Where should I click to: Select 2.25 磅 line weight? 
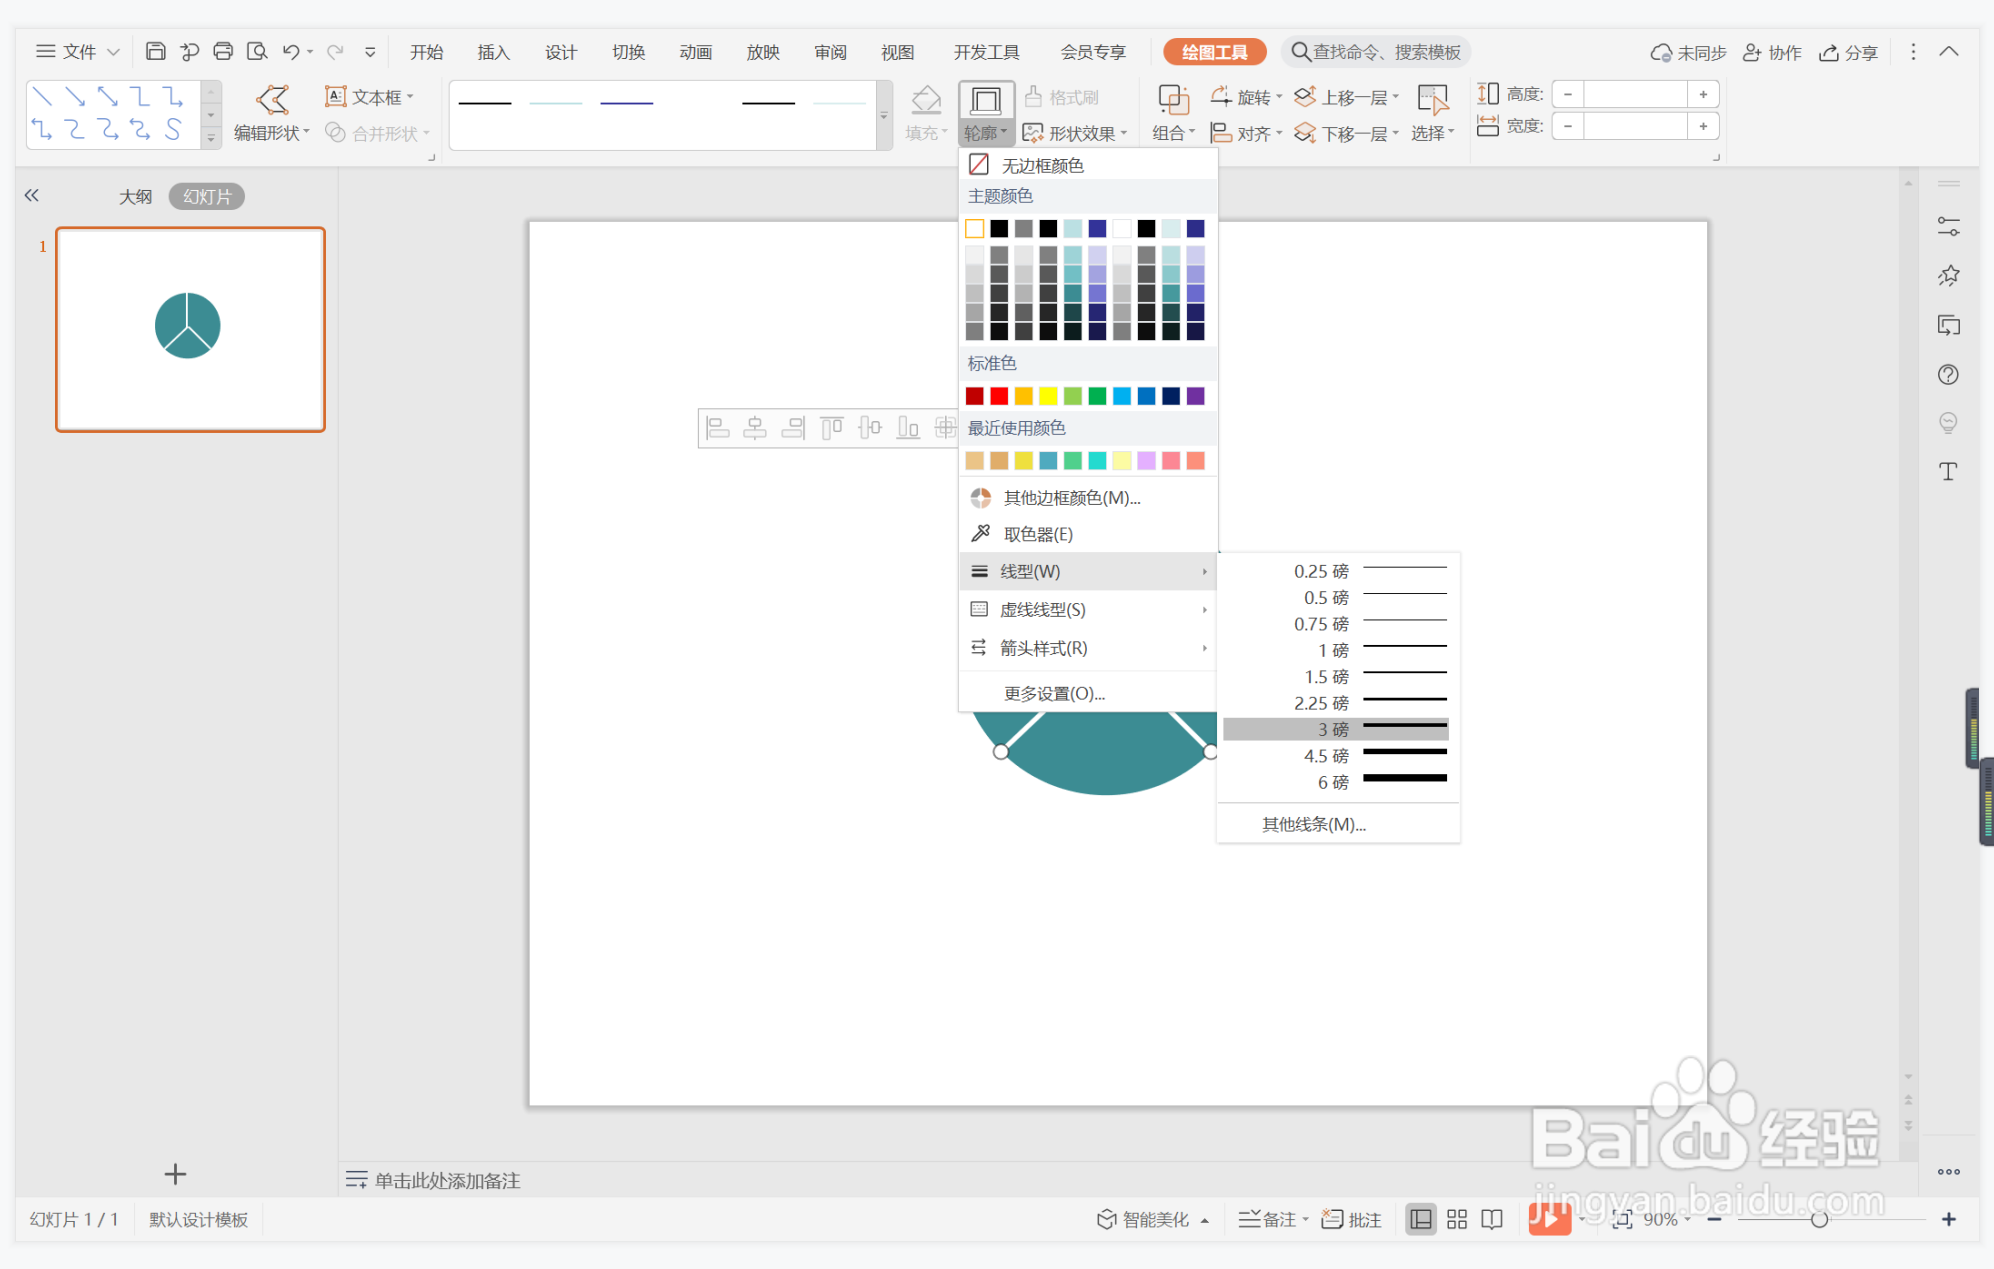pos(1337,703)
